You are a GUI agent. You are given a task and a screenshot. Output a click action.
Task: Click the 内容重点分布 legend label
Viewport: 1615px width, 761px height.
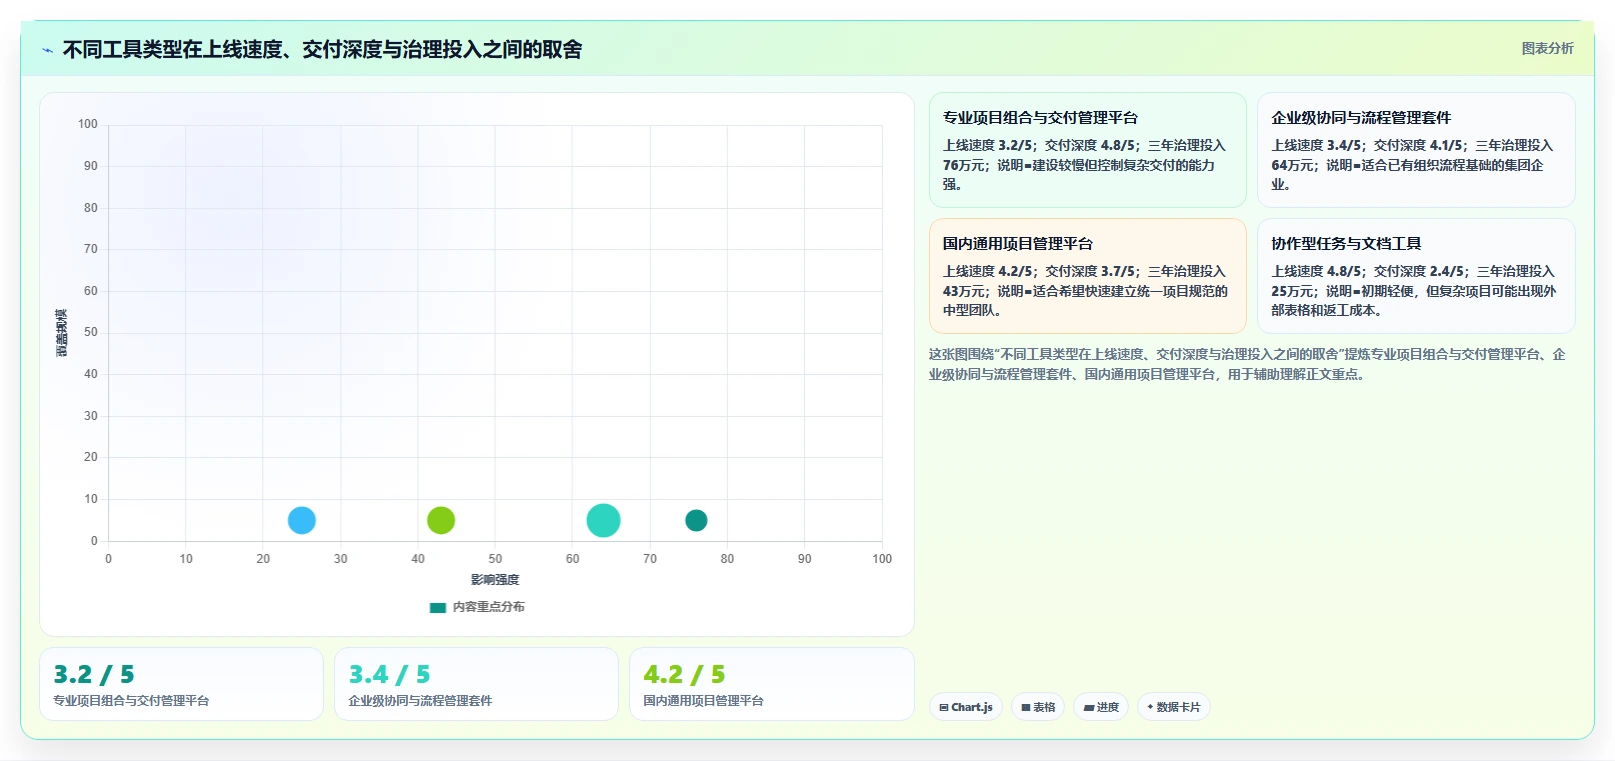pyautogui.click(x=488, y=607)
